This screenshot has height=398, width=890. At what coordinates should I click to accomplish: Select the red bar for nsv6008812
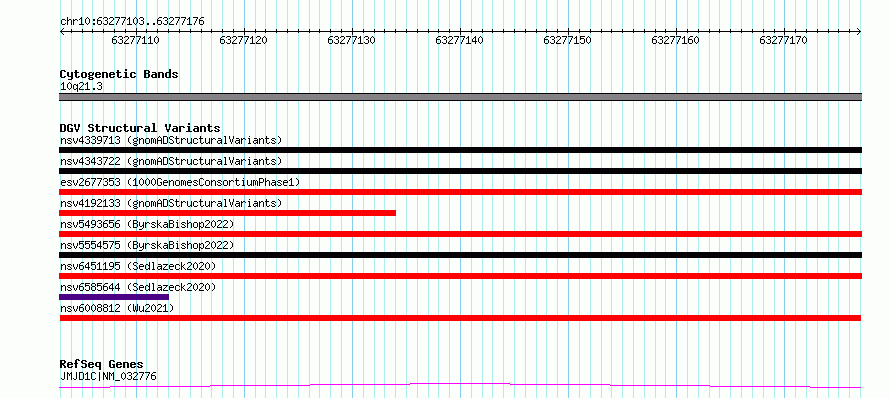click(x=460, y=318)
